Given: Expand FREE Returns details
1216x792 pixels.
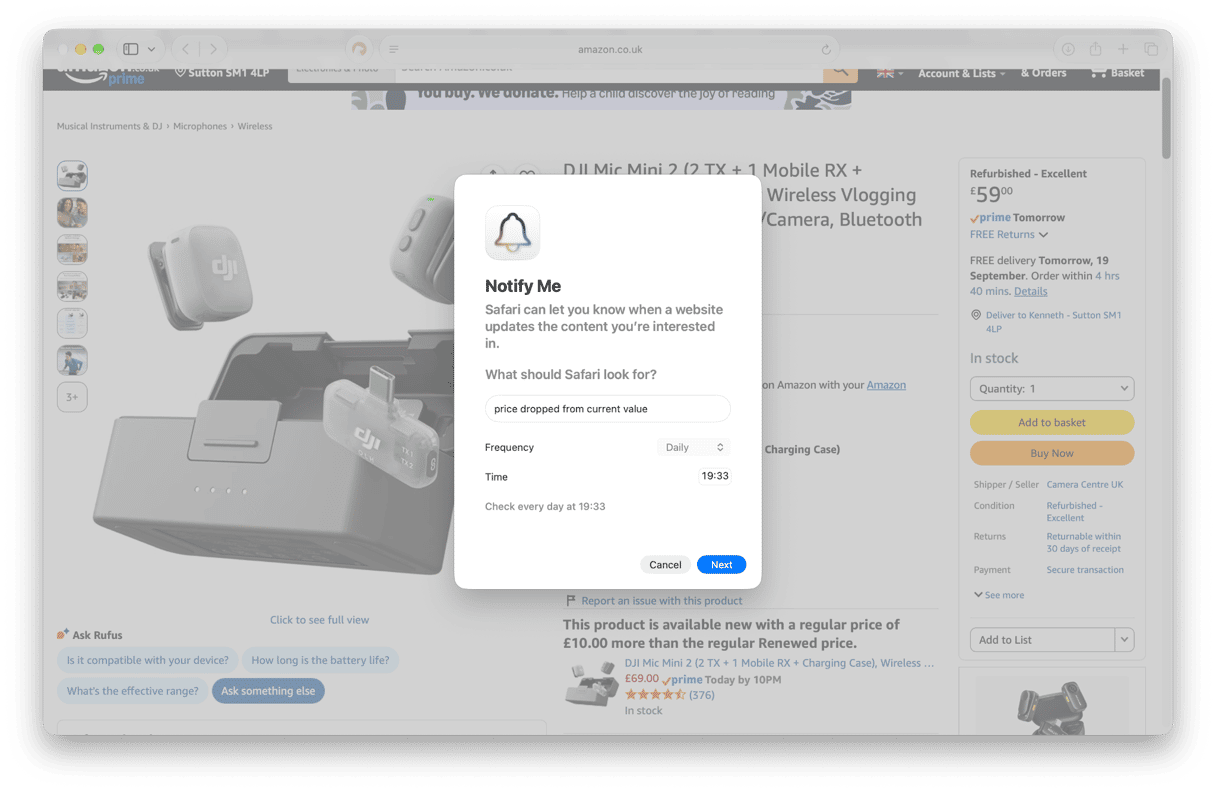Looking at the screenshot, I should point(1009,234).
